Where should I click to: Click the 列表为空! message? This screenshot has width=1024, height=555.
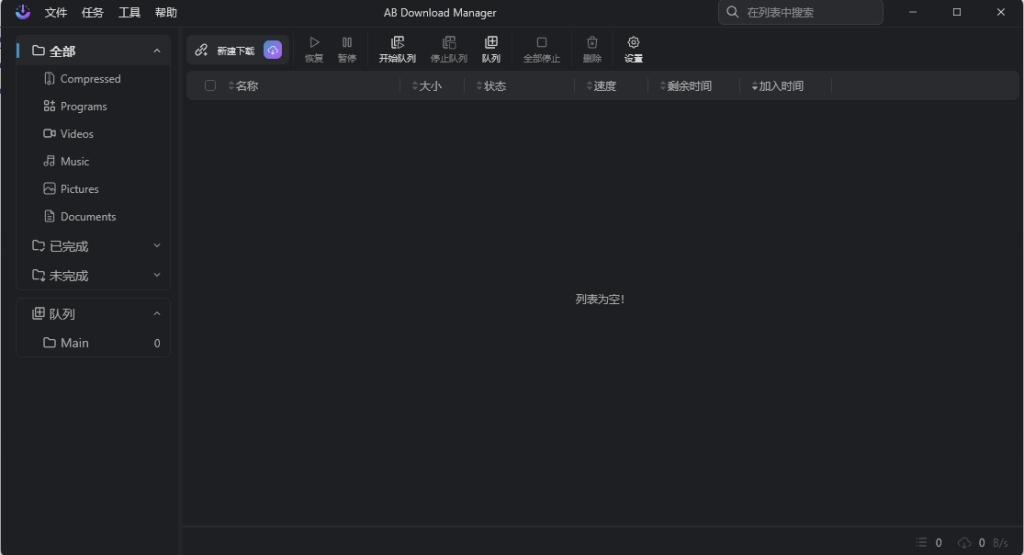pos(600,300)
